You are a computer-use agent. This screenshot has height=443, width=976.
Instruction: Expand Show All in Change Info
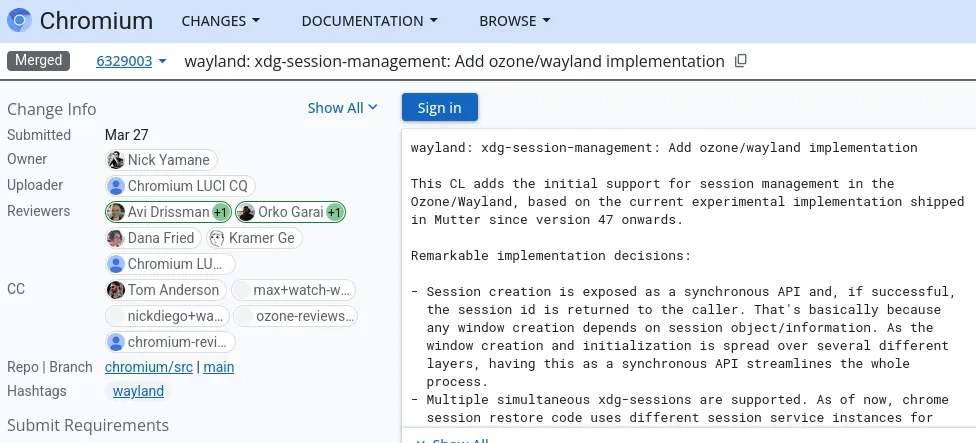(342, 108)
